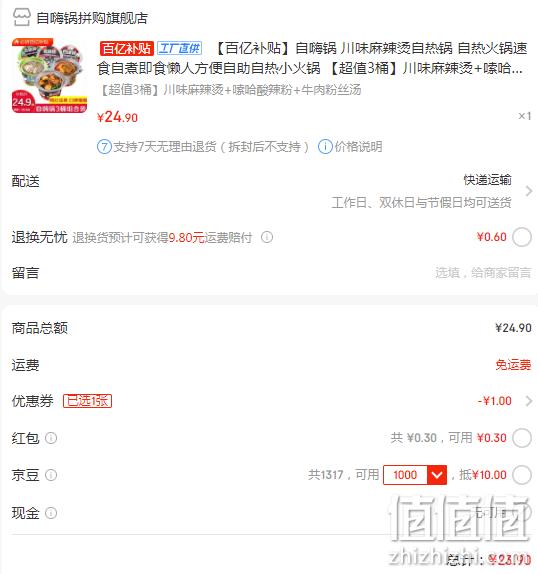The image size is (538, 574).
Task: Click the 价格说明 info icon
Action: coord(325,147)
